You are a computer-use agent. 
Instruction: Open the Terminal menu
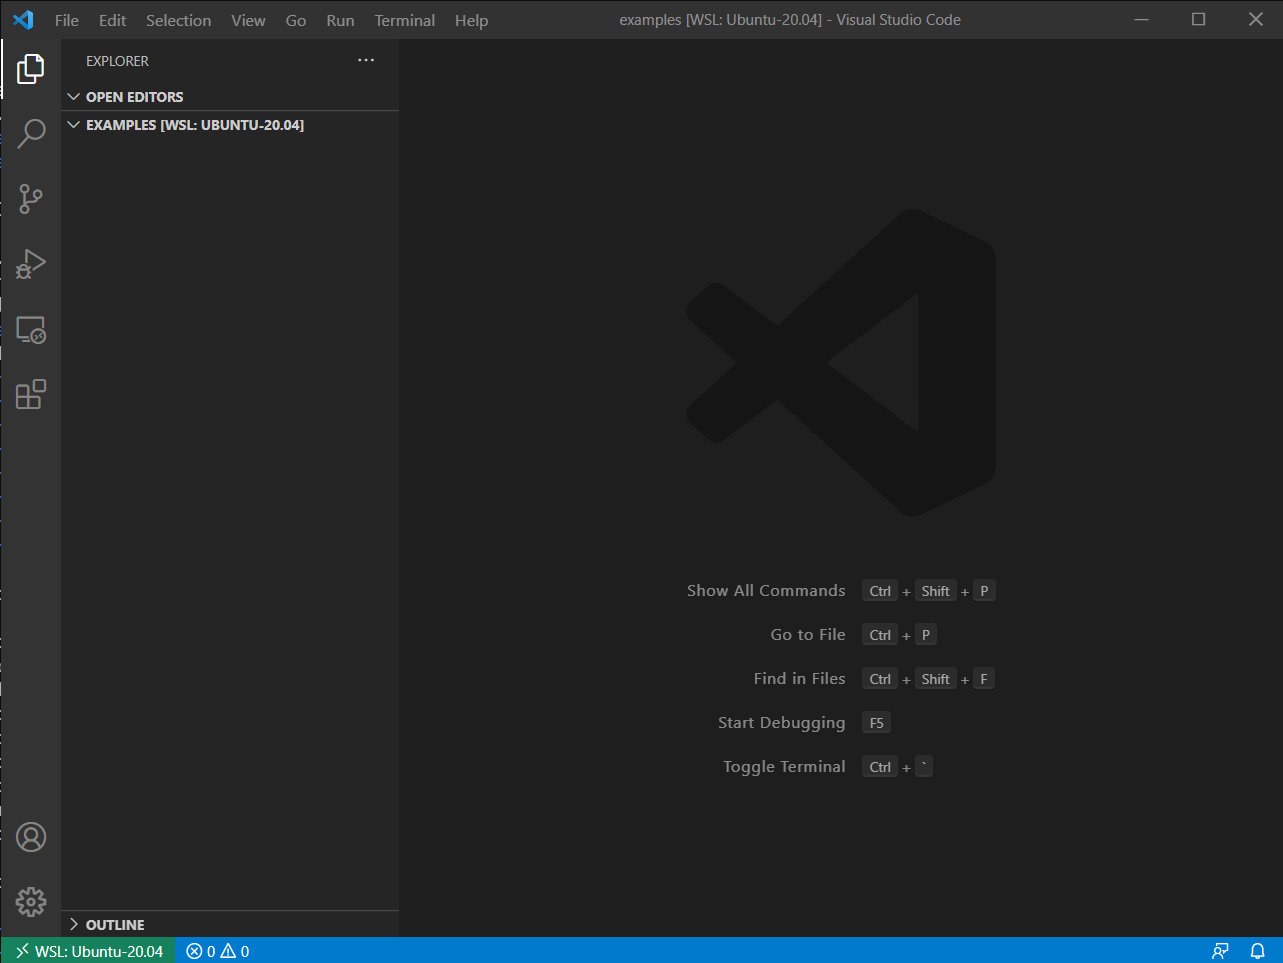click(x=405, y=20)
